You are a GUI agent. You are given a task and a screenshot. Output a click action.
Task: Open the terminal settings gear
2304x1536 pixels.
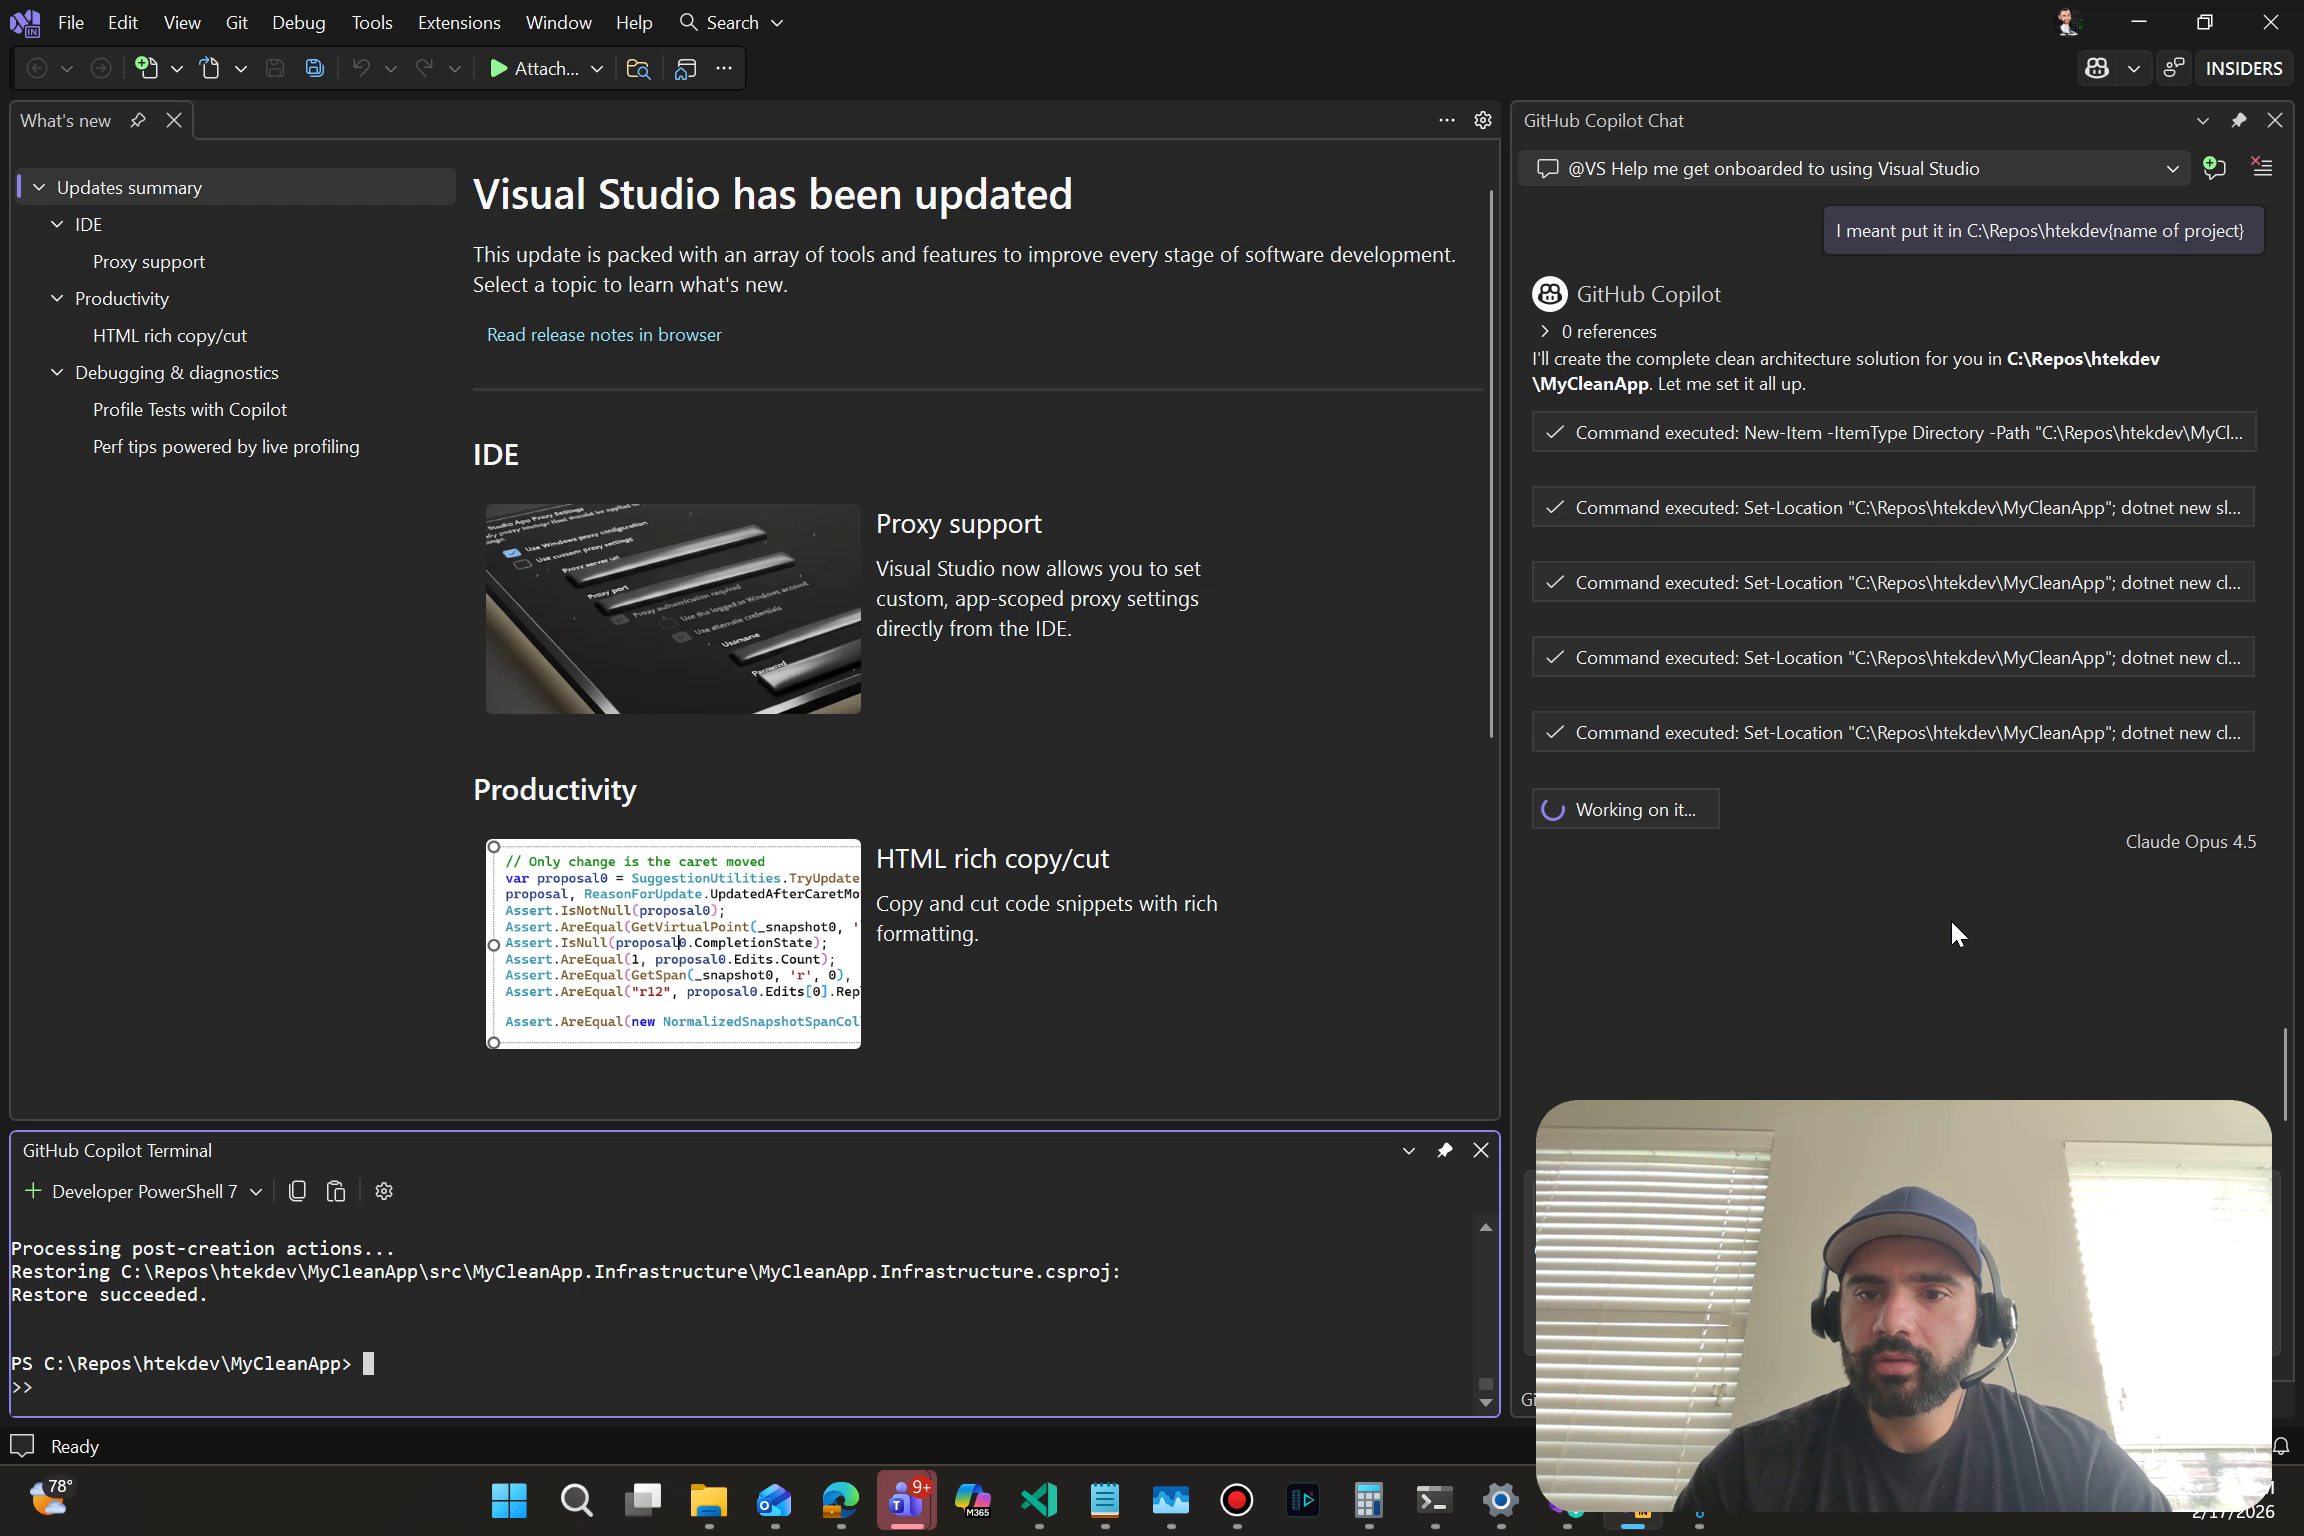(x=384, y=1191)
